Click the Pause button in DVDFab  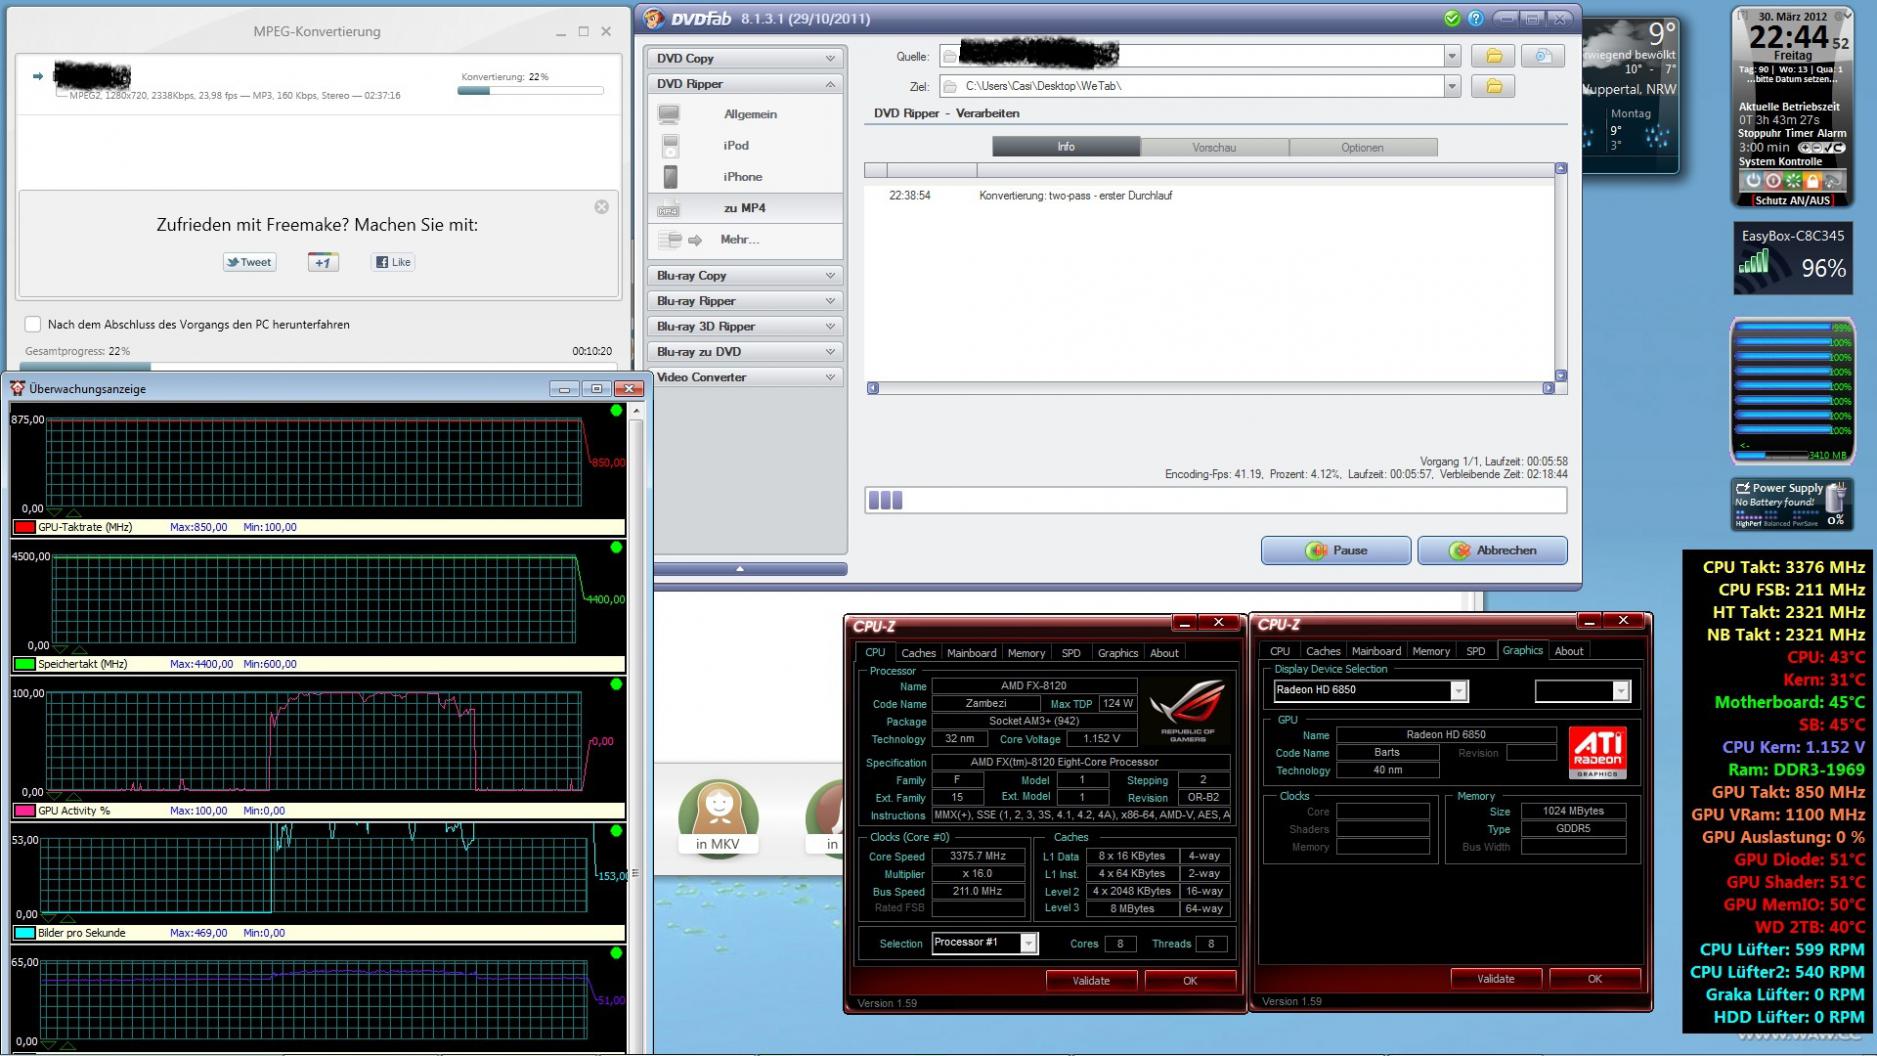click(x=1336, y=551)
